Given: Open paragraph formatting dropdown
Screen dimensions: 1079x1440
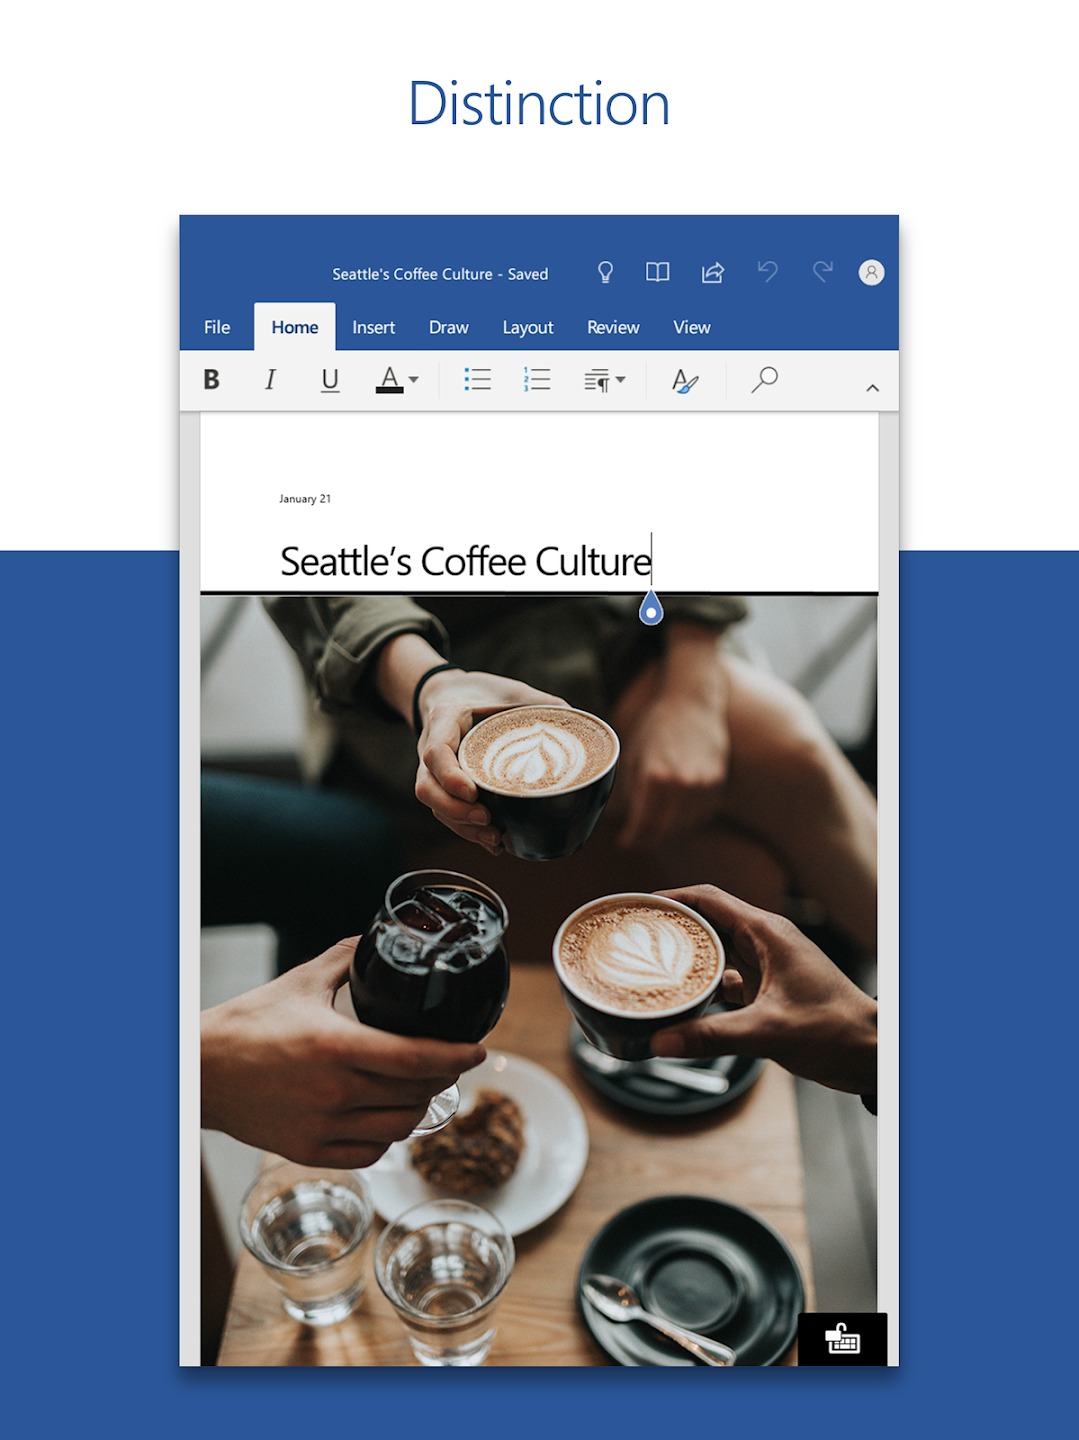Looking at the screenshot, I should pos(605,380).
